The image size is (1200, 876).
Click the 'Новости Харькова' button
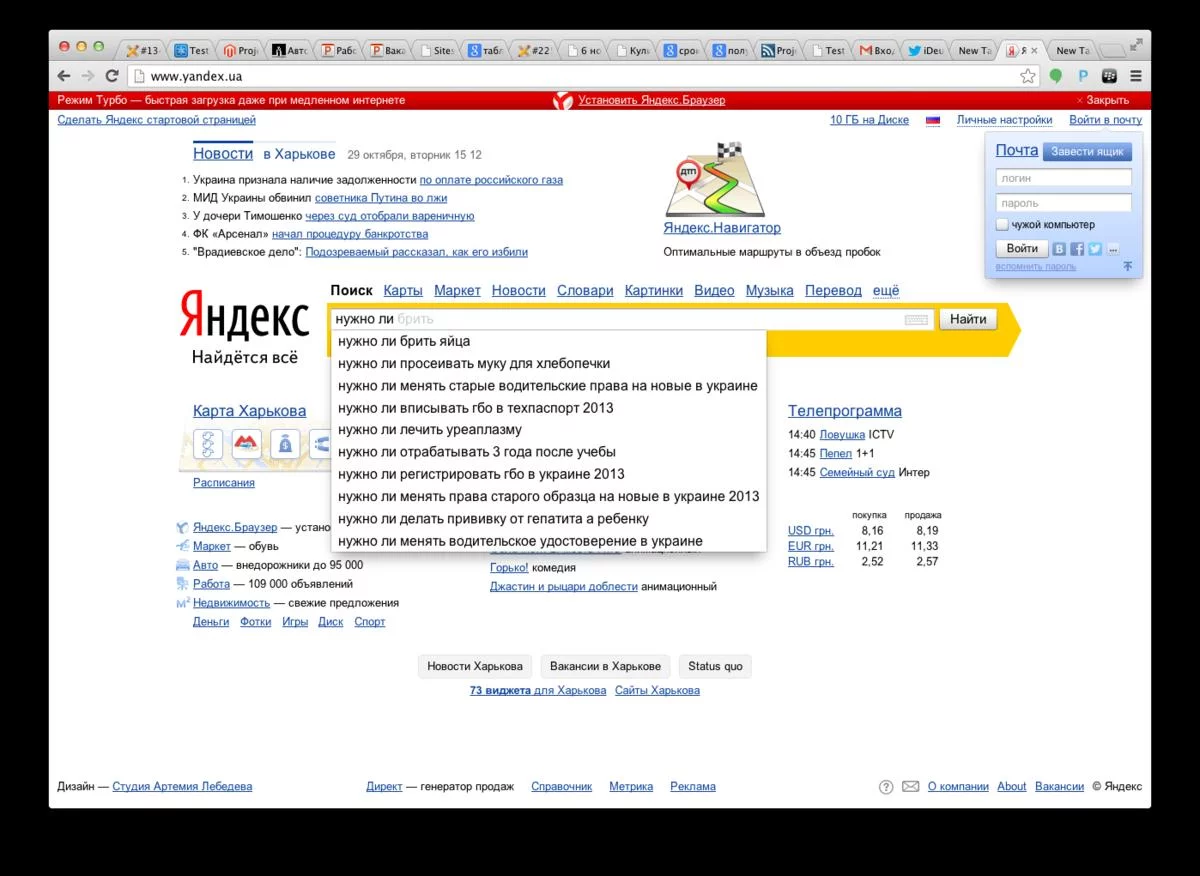pos(475,666)
